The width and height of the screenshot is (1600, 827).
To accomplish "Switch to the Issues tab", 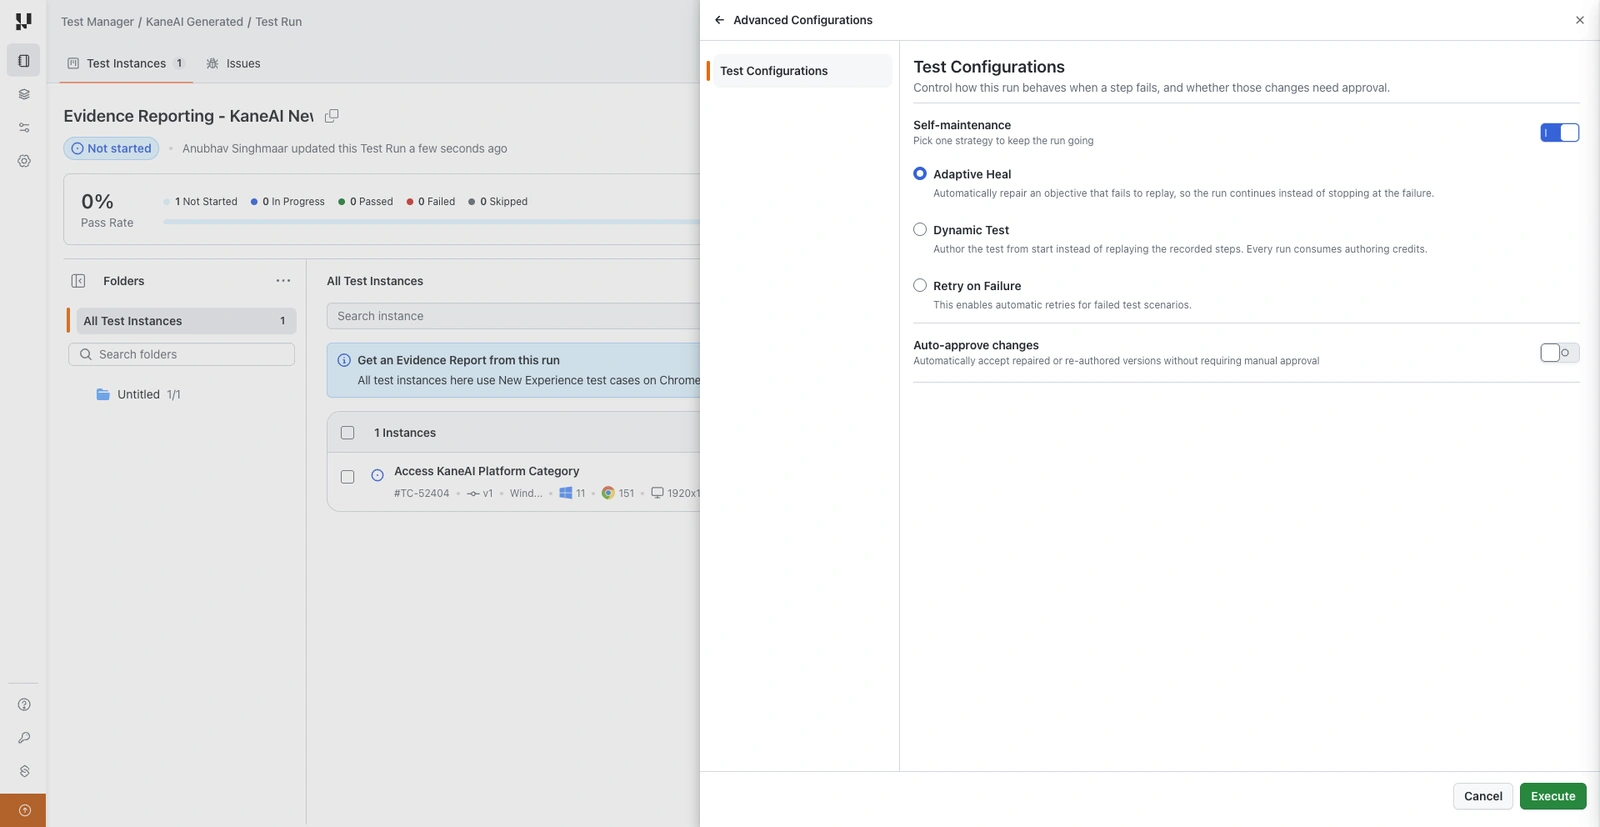I will (x=234, y=63).
